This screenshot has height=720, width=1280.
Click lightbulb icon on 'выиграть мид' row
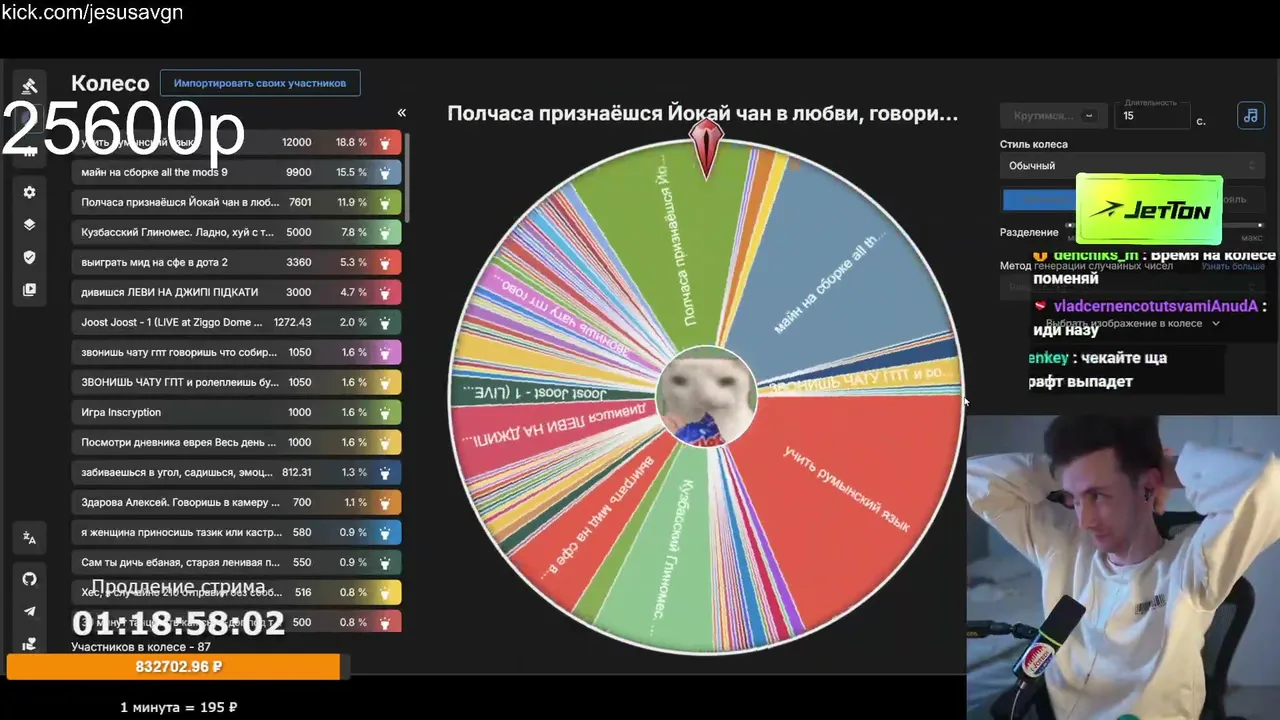tap(385, 262)
